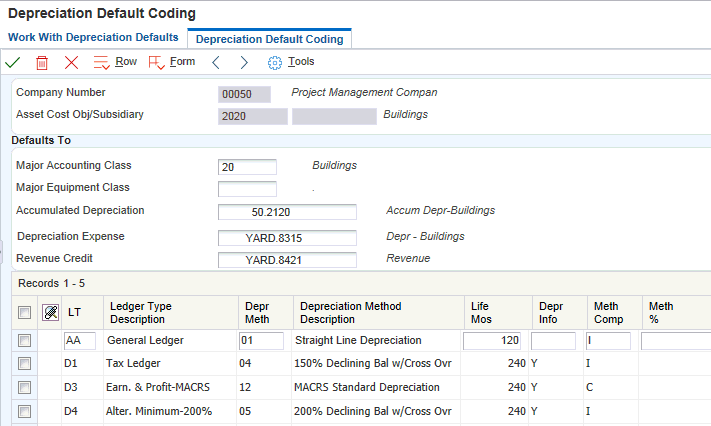711x426 pixels.
Task: Switch to Work With Depreciation Defaults tab
Action: pos(93,37)
